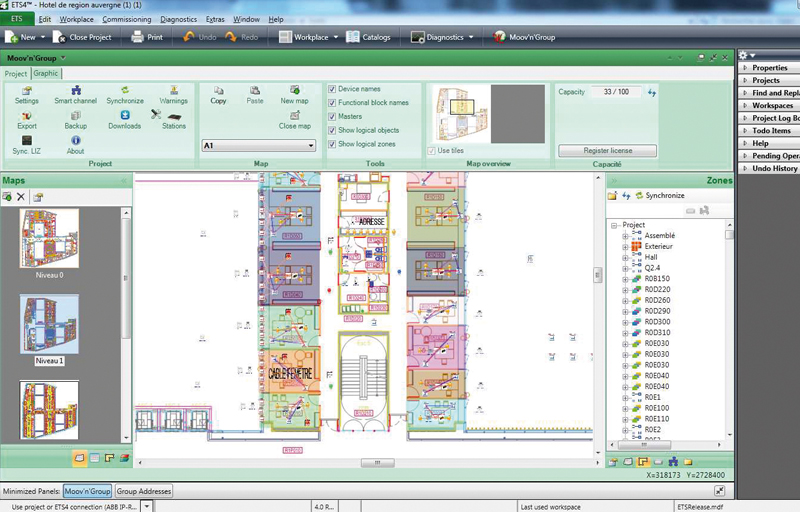Click the Export icon

(x=27, y=120)
